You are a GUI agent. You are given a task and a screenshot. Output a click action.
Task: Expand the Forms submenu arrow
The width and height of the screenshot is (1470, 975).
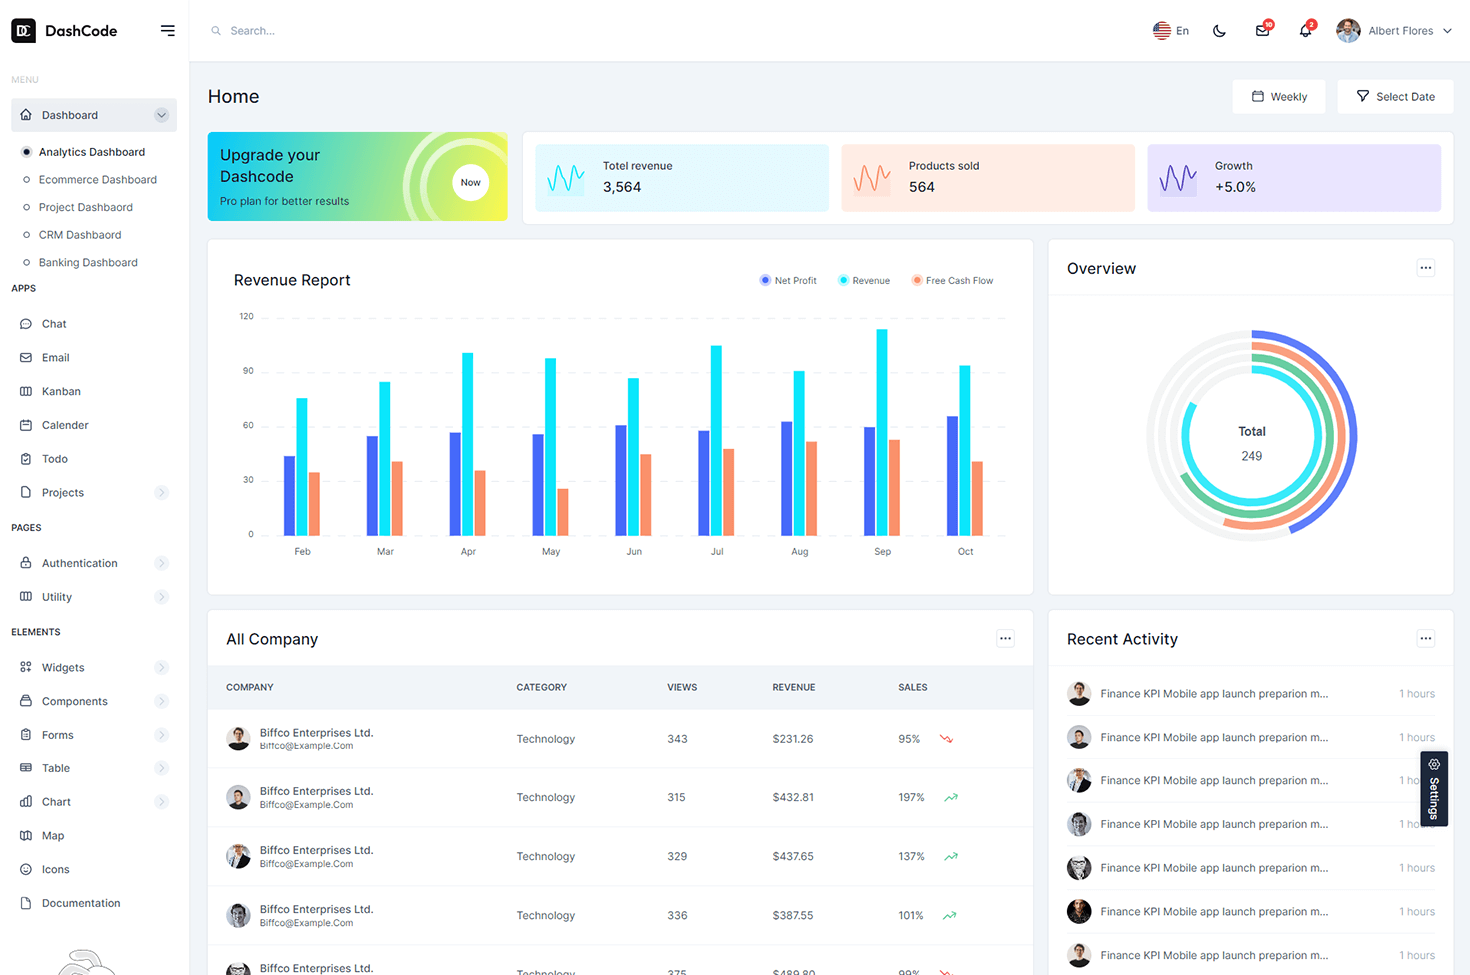point(161,735)
